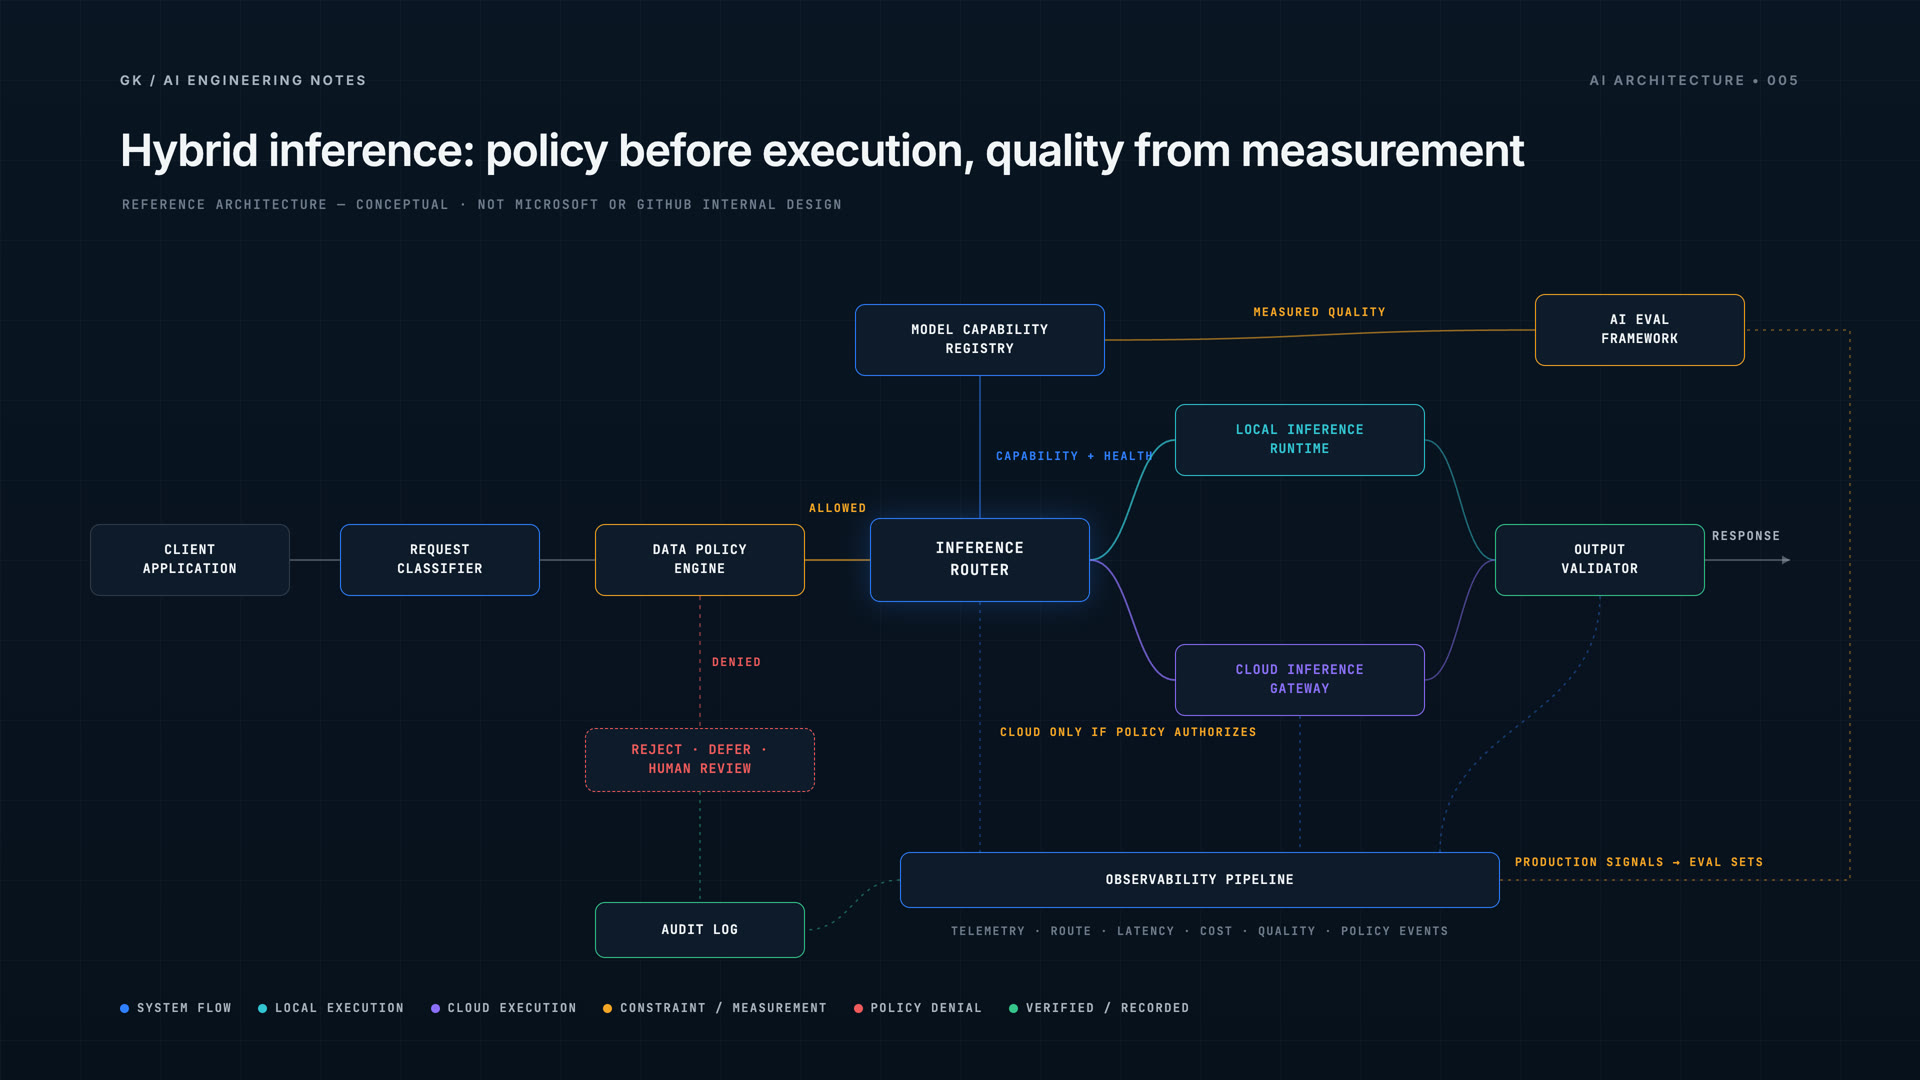
Task: Click the Local Inference Runtime box
Action: click(x=1300, y=440)
